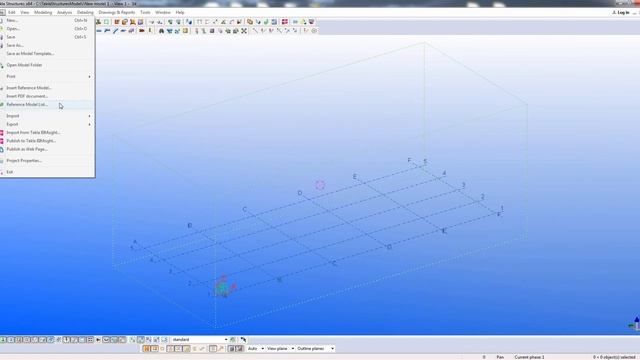Open the Tools menu
This screenshot has width=640, height=360.
[145, 12]
